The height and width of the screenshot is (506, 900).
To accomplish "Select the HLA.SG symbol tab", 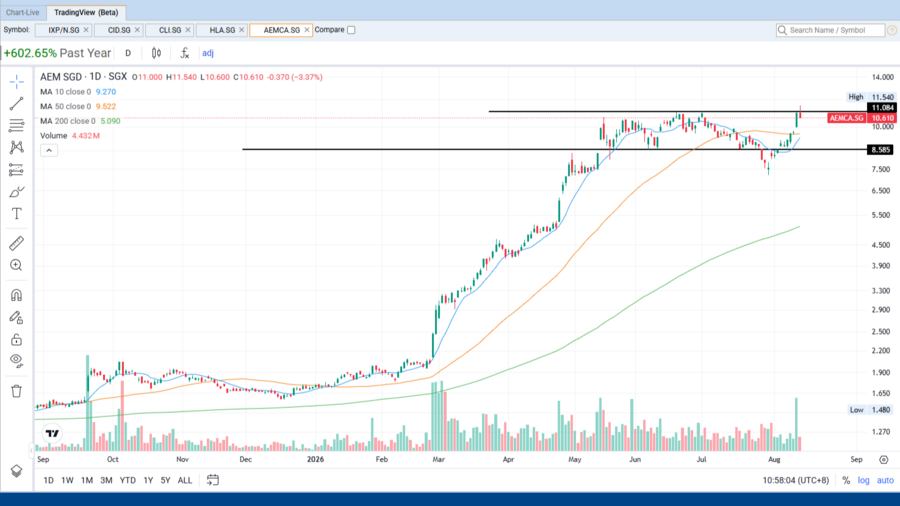I will point(222,30).
